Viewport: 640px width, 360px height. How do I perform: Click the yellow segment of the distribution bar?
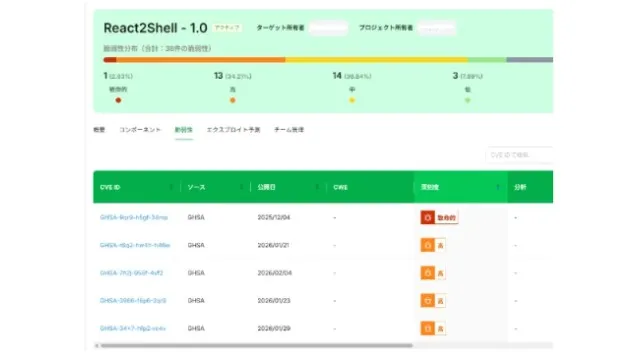376,60
